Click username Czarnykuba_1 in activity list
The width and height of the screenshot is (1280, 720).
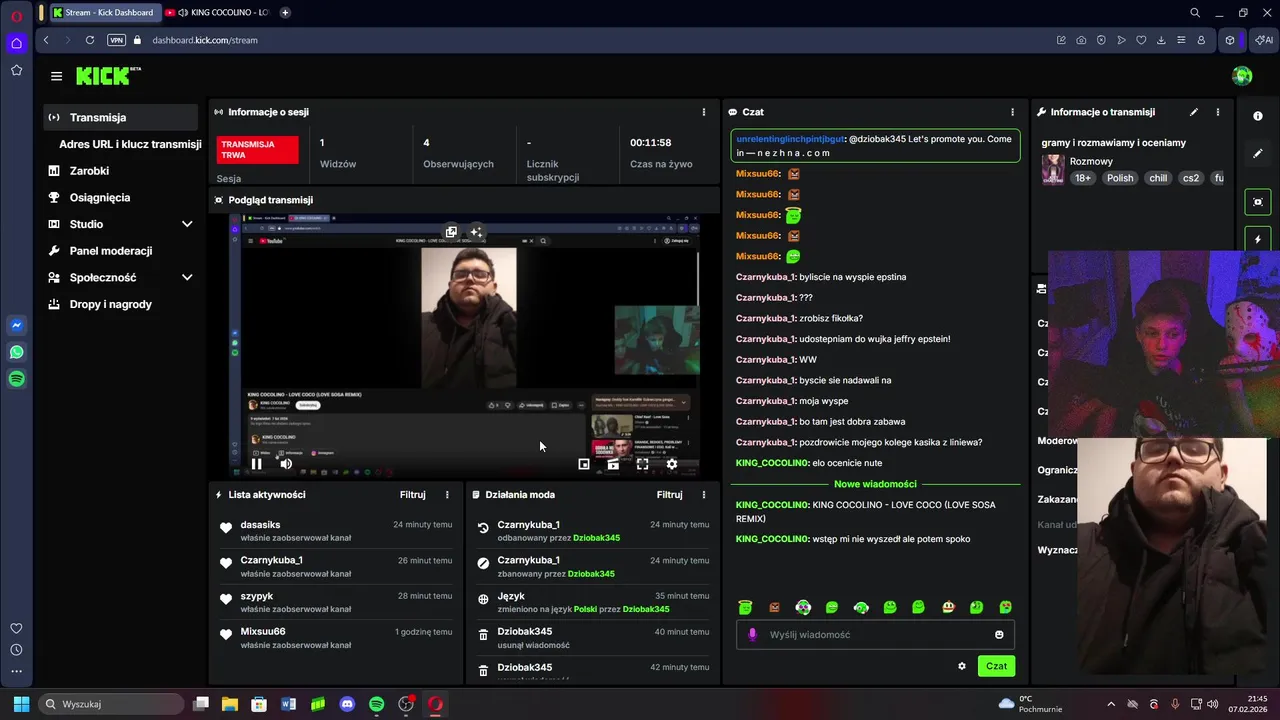[271, 560]
